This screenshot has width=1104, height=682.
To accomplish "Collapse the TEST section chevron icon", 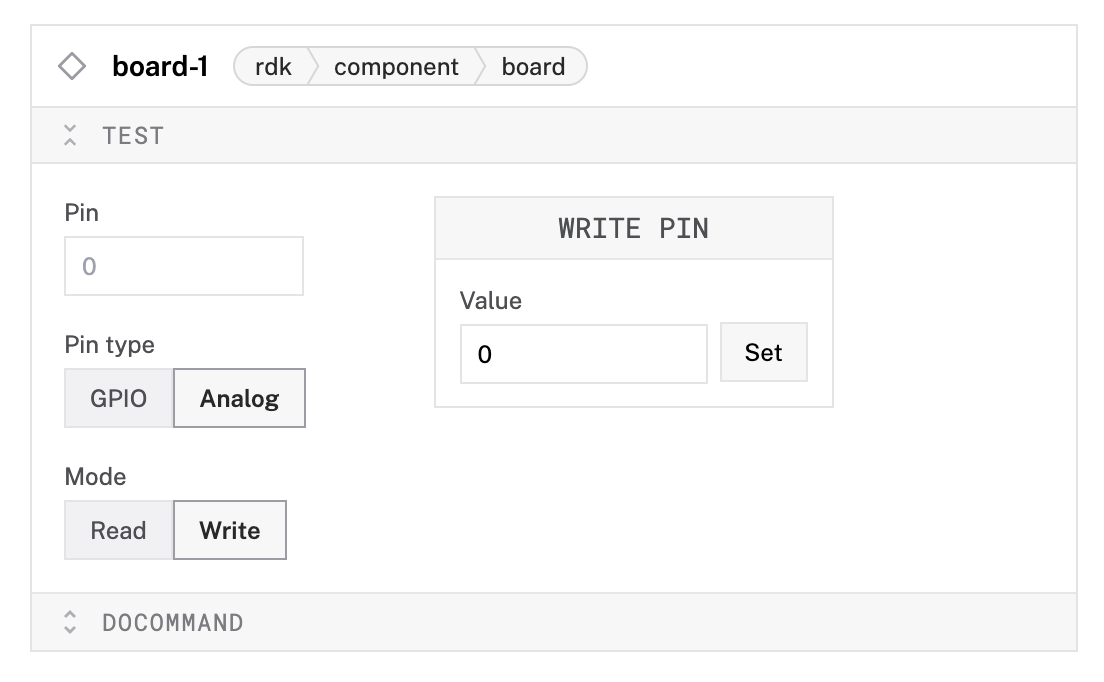I will 70,136.
